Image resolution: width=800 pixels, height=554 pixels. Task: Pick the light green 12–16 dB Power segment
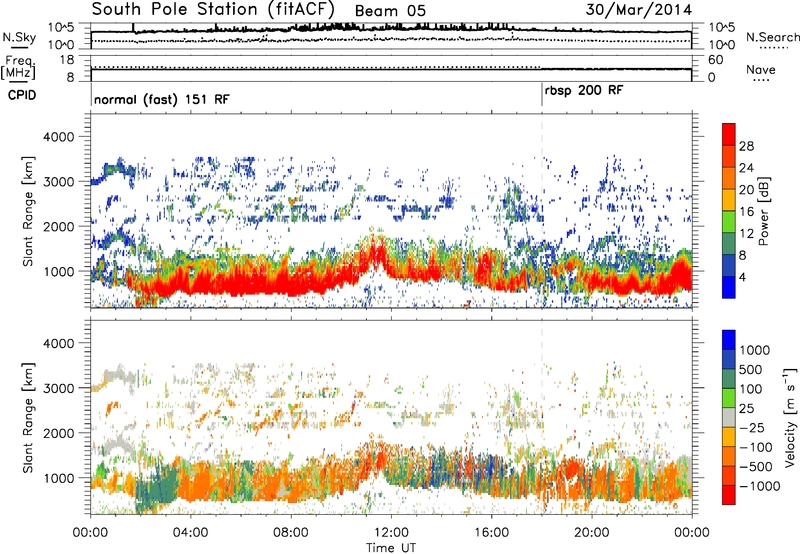(729, 222)
